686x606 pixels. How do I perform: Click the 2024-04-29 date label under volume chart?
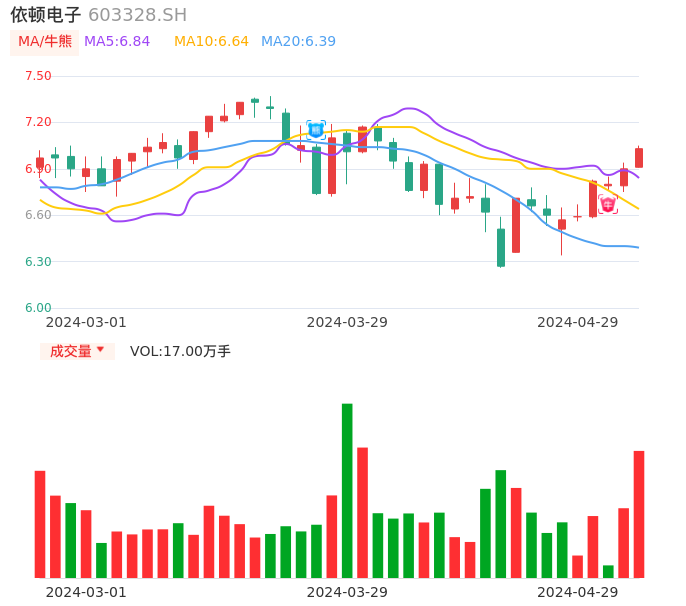[577, 592]
